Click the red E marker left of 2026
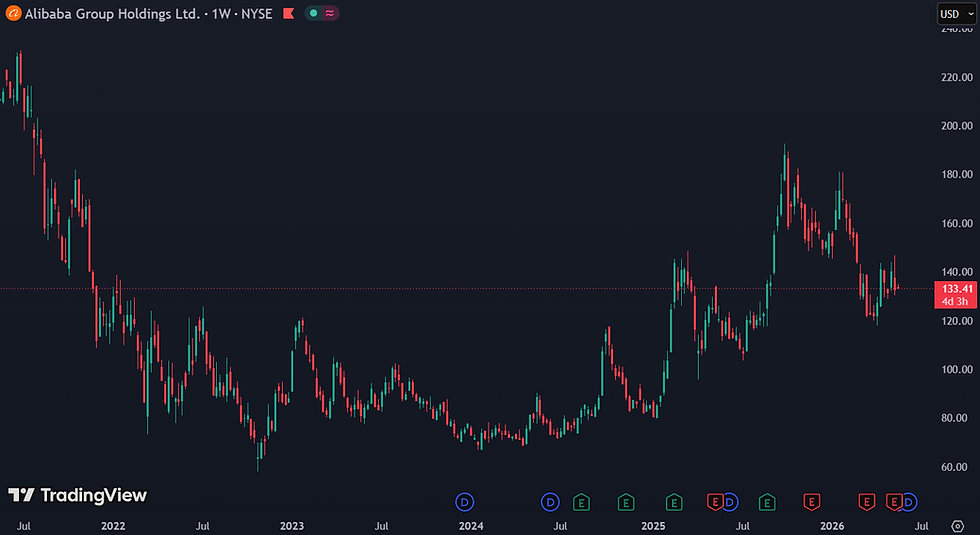Viewport: 980px width, 535px height. (812, 502)
